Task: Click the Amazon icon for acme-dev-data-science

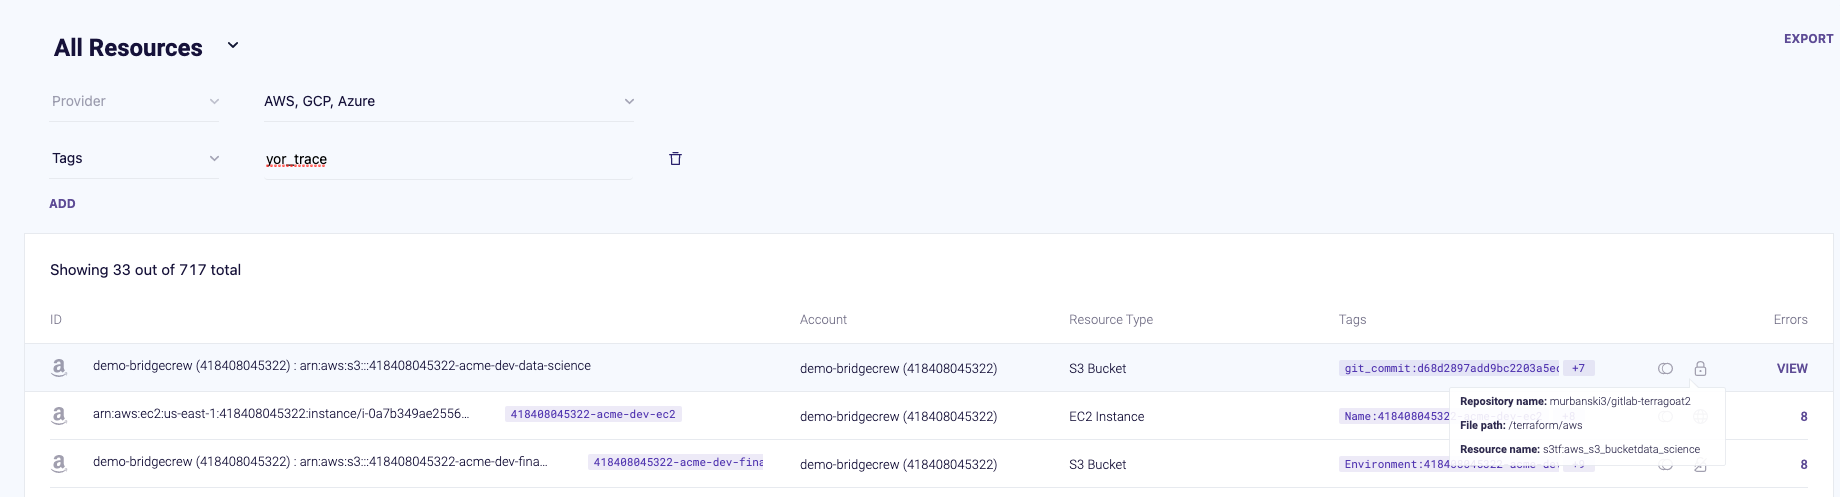Action: pyautogui.click(x=59, y=368)
